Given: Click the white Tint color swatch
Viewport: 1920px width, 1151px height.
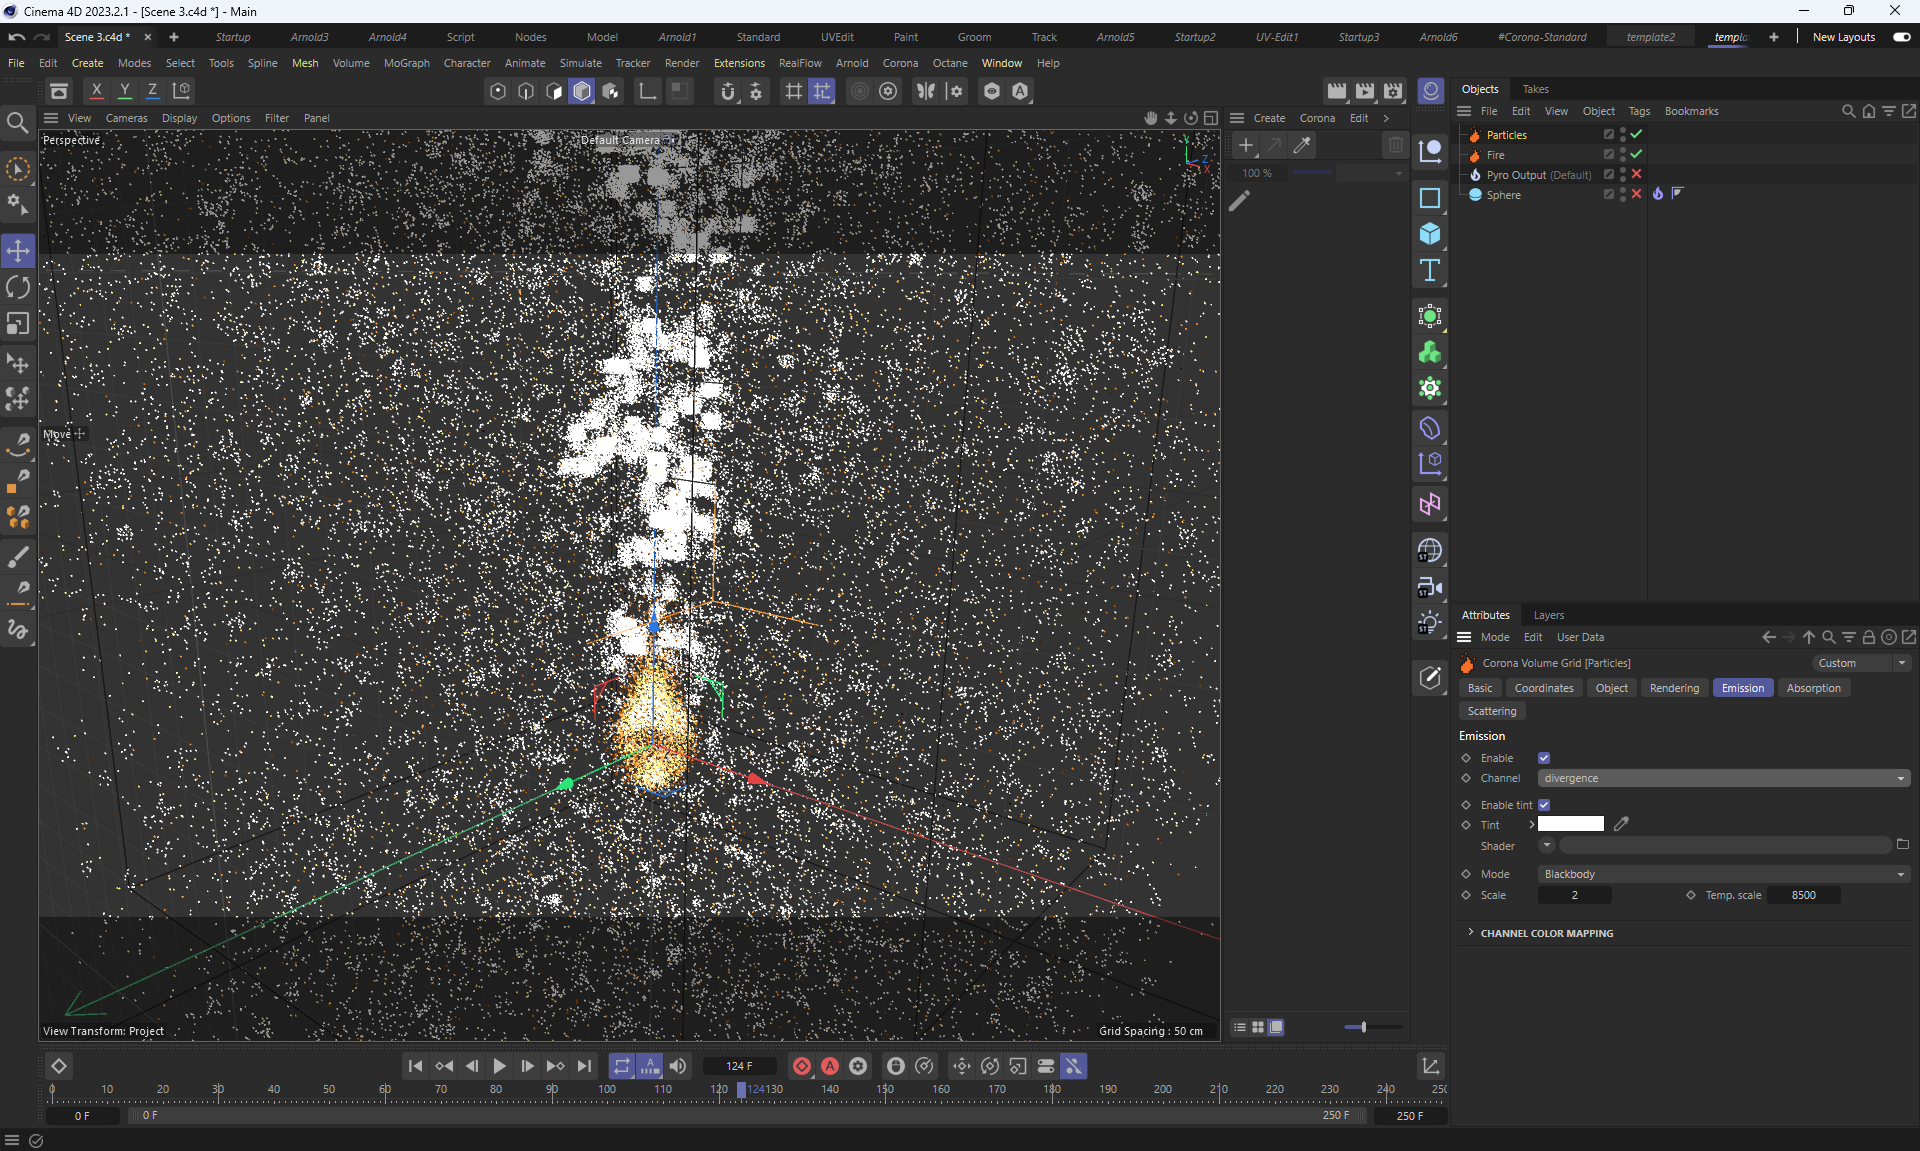Looking at the screenshot, I should pyautogui.click(x=1570, y=824).
